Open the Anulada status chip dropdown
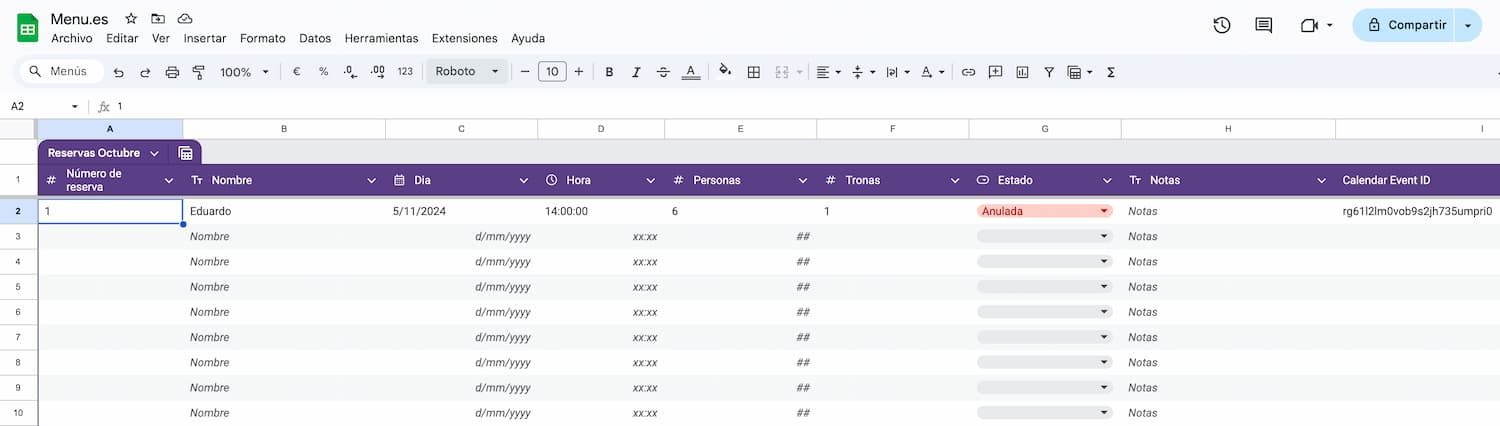This screenshot has height=426, width=1500. (1104, 211)
